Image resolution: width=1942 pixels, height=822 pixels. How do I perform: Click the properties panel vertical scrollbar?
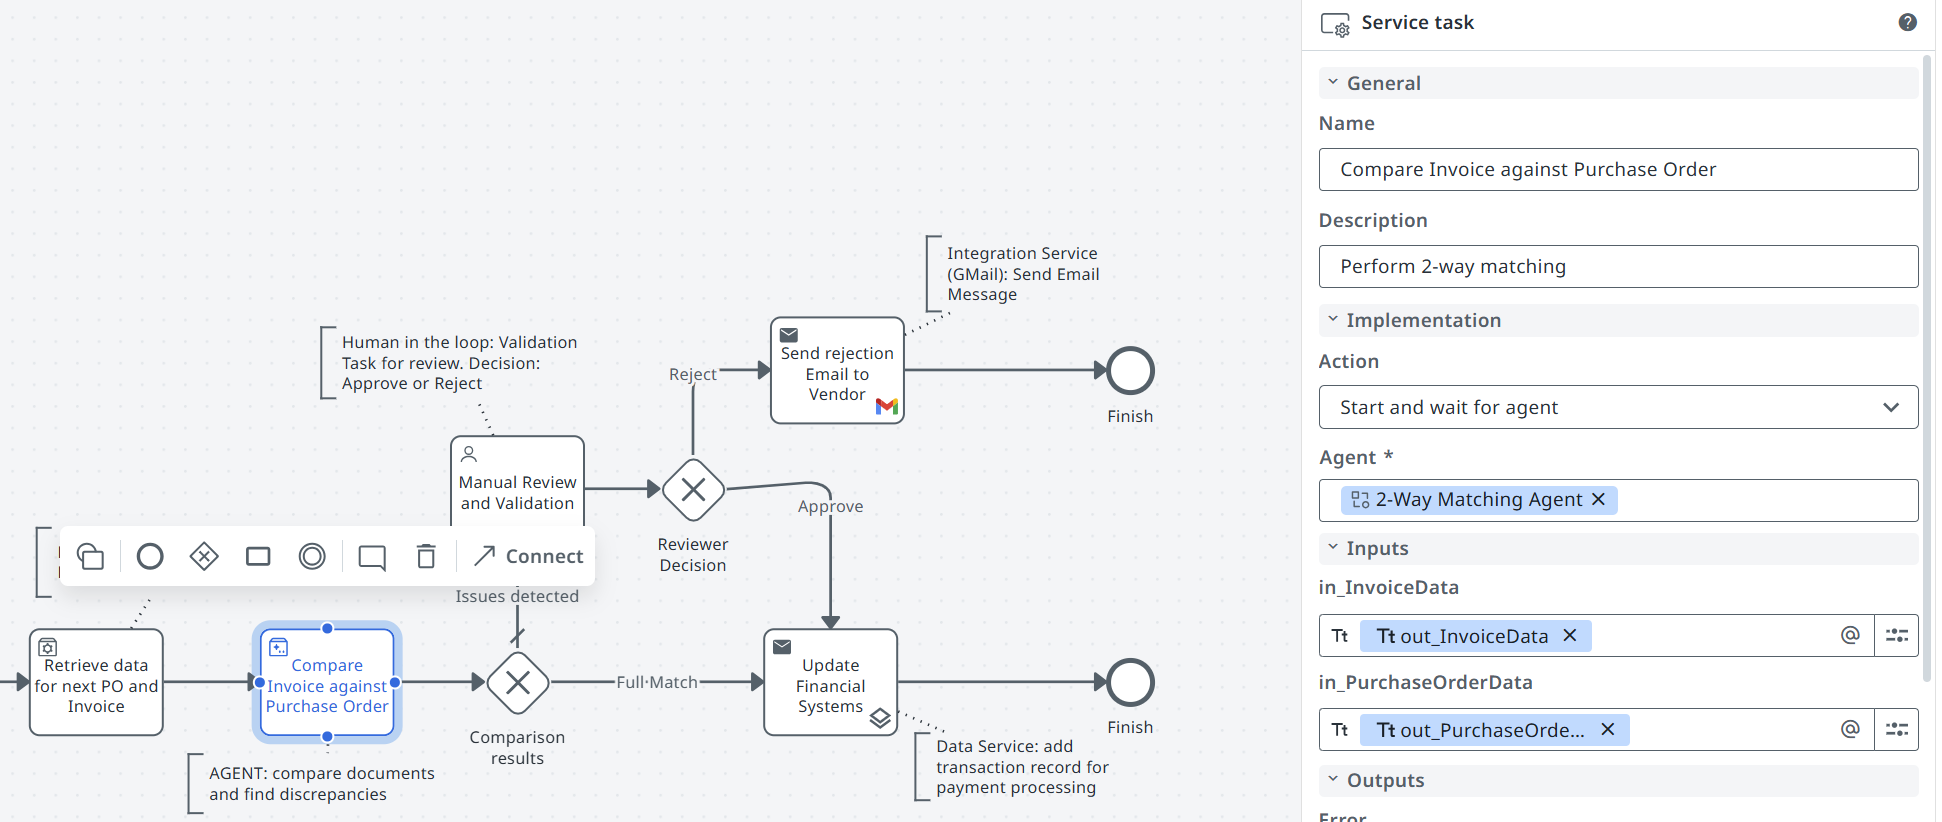pos(1927,370)
